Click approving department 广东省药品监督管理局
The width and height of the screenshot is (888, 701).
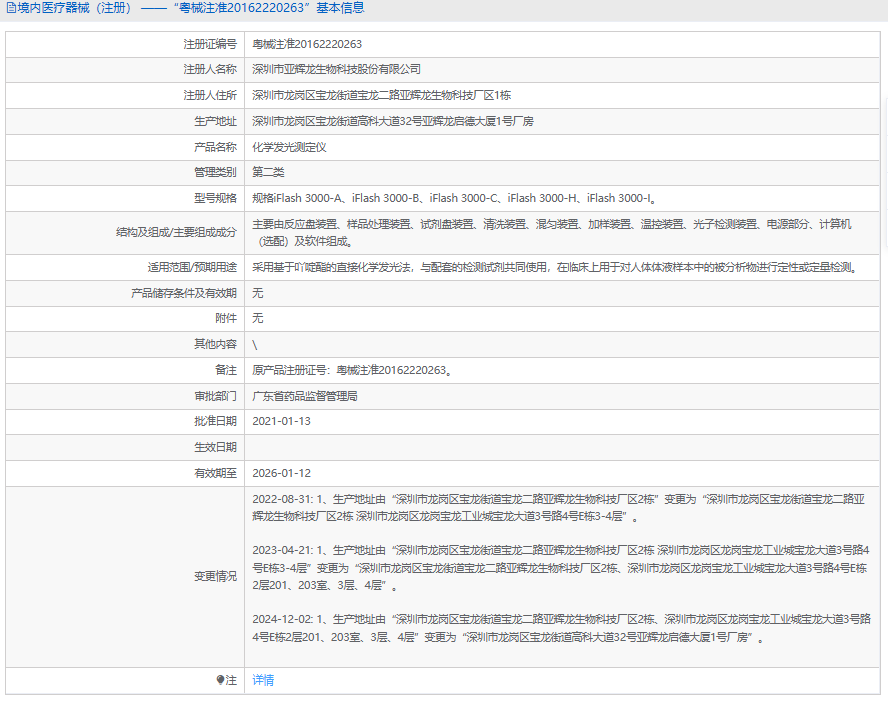(x=305, y=396)
